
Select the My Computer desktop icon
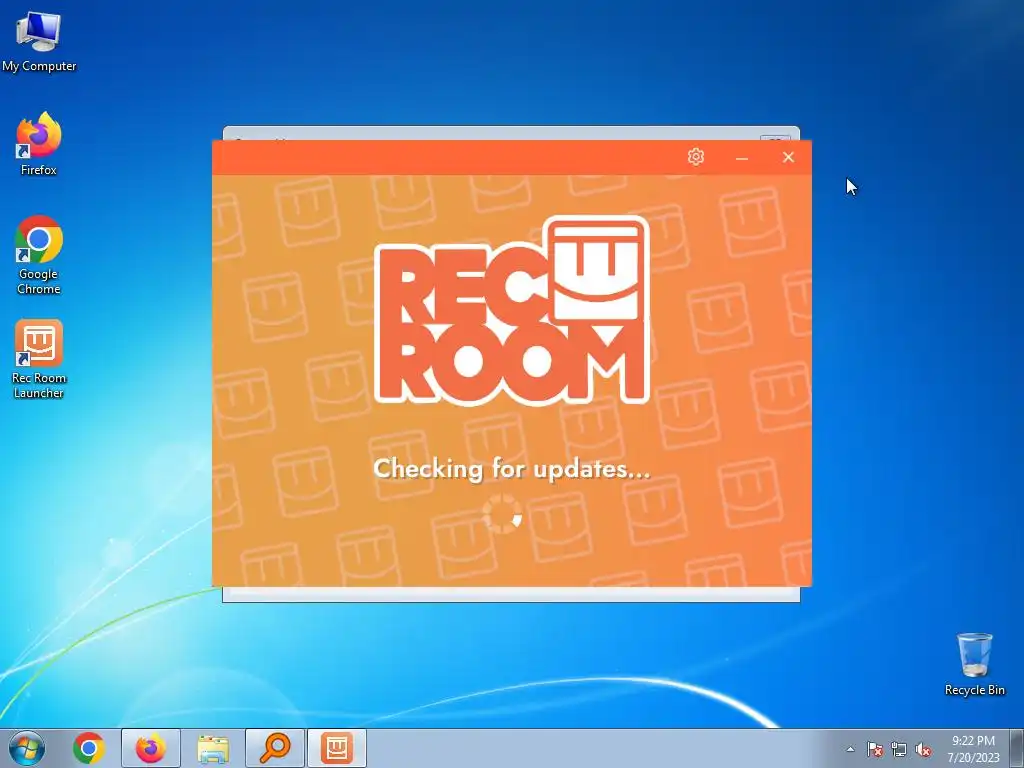pyautogui.click(x=39, y=40)
